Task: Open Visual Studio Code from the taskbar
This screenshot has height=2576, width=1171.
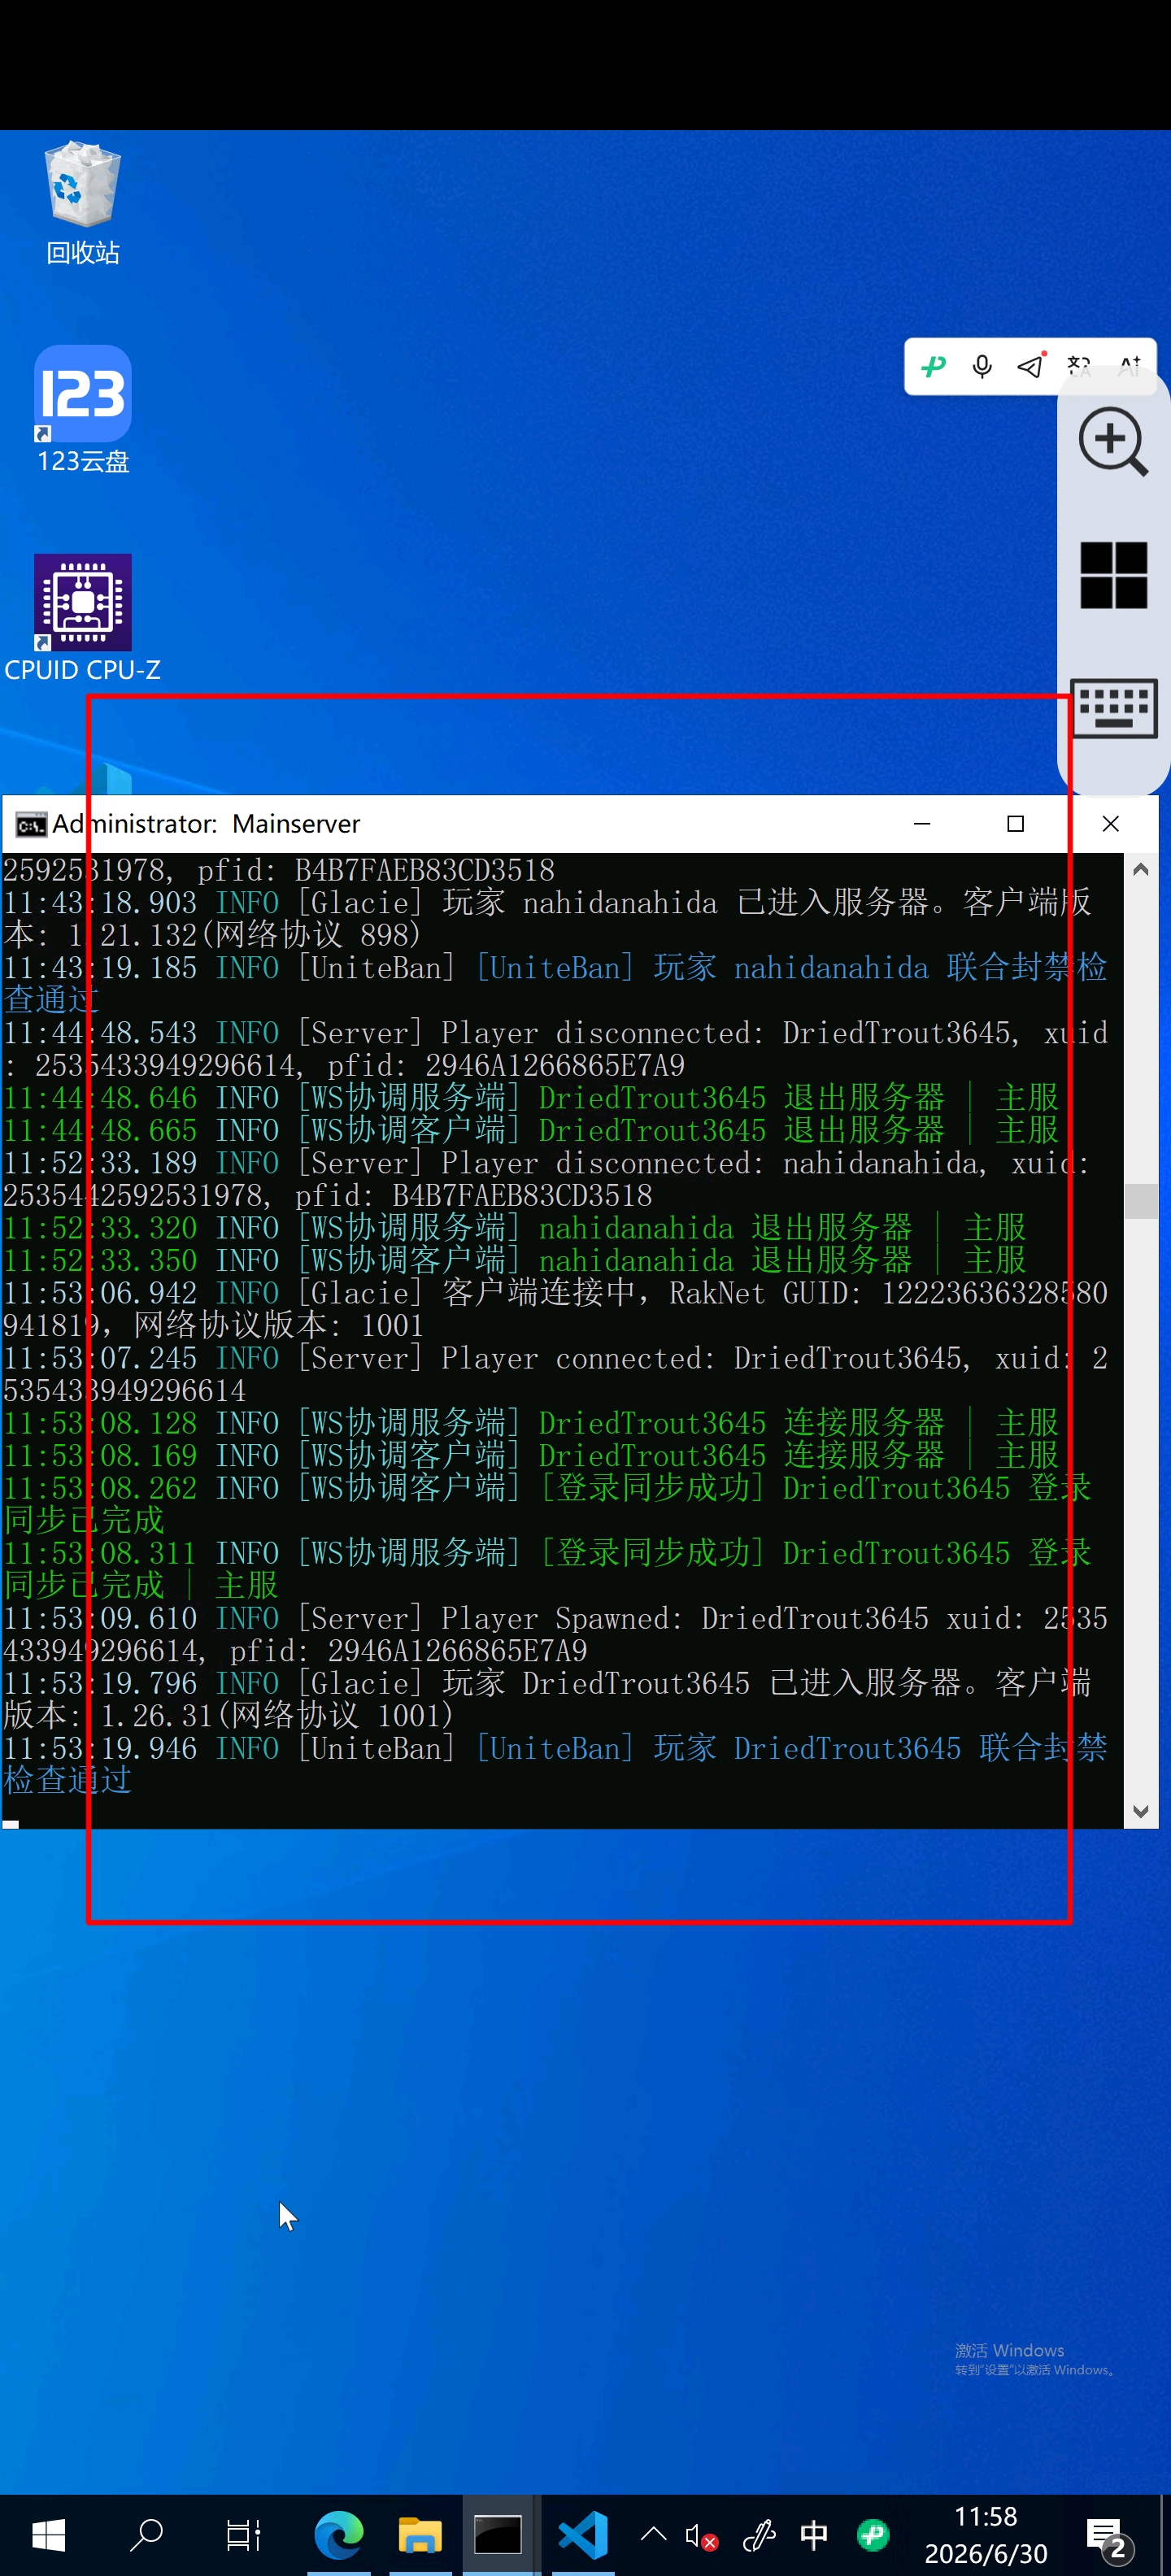Action: click(583, 2535)
